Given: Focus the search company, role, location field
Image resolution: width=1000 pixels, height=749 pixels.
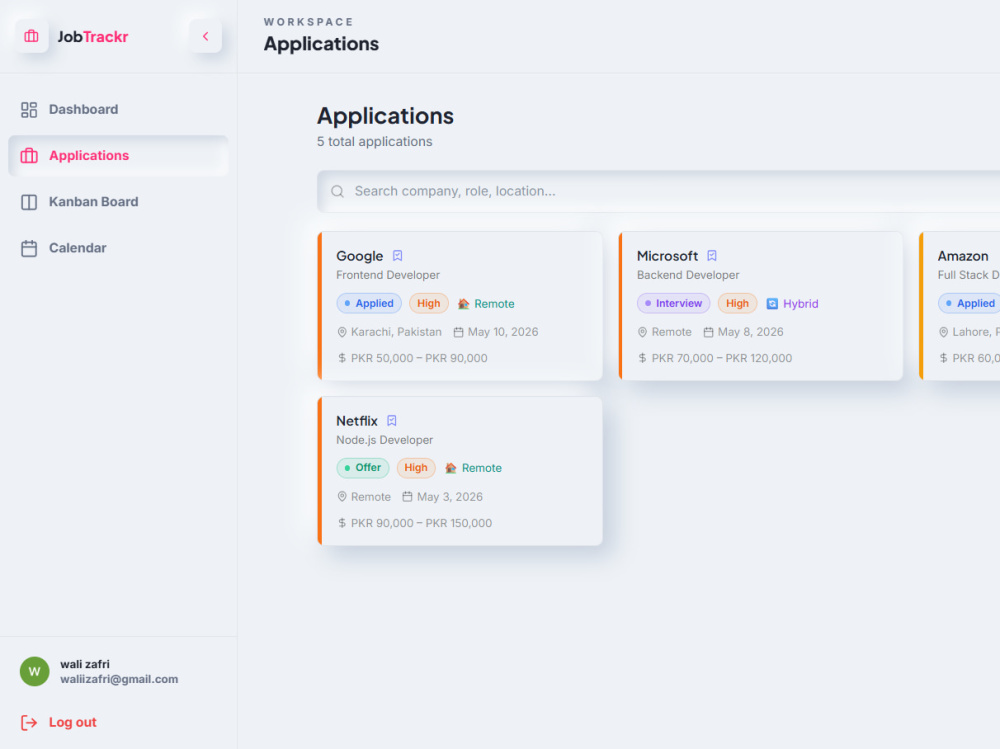Looking at the screenshot, I should (x=658, y=191).
